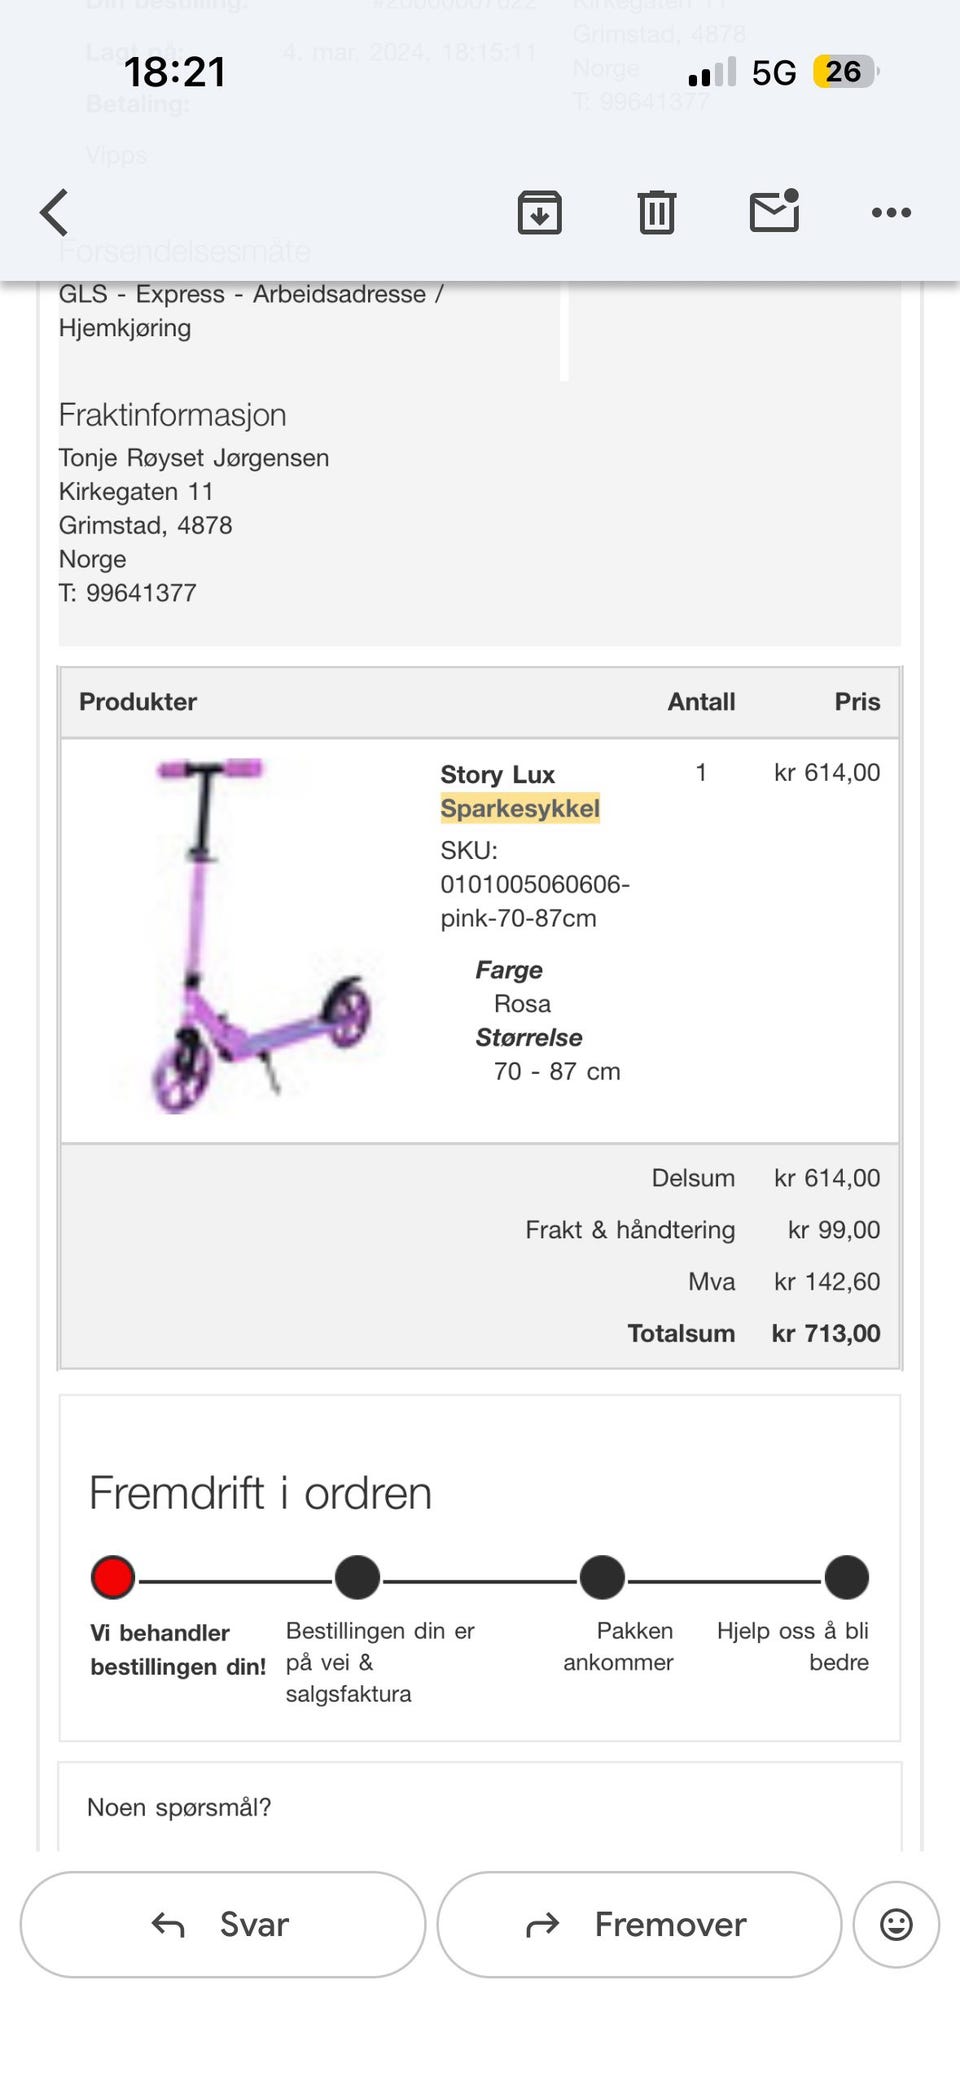Tap the phone number 99641377
960x2081 pixels.
pyautogui.click(x=141, y=593)
